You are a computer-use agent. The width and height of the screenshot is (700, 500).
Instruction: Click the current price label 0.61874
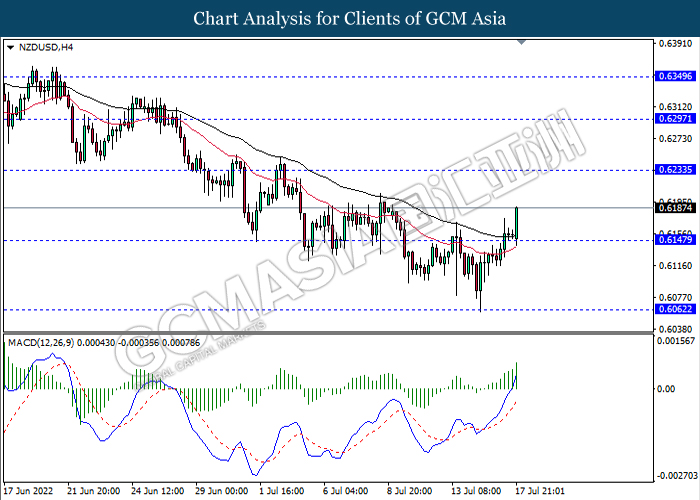click(675, 208)
